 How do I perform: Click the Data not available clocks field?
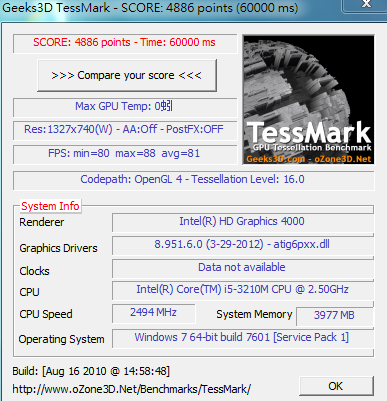point(242,268)
